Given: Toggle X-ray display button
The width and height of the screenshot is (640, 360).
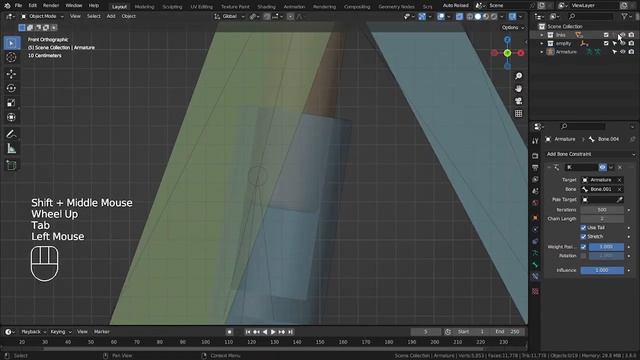Looking at the screenshot, I should pos(459,16).
